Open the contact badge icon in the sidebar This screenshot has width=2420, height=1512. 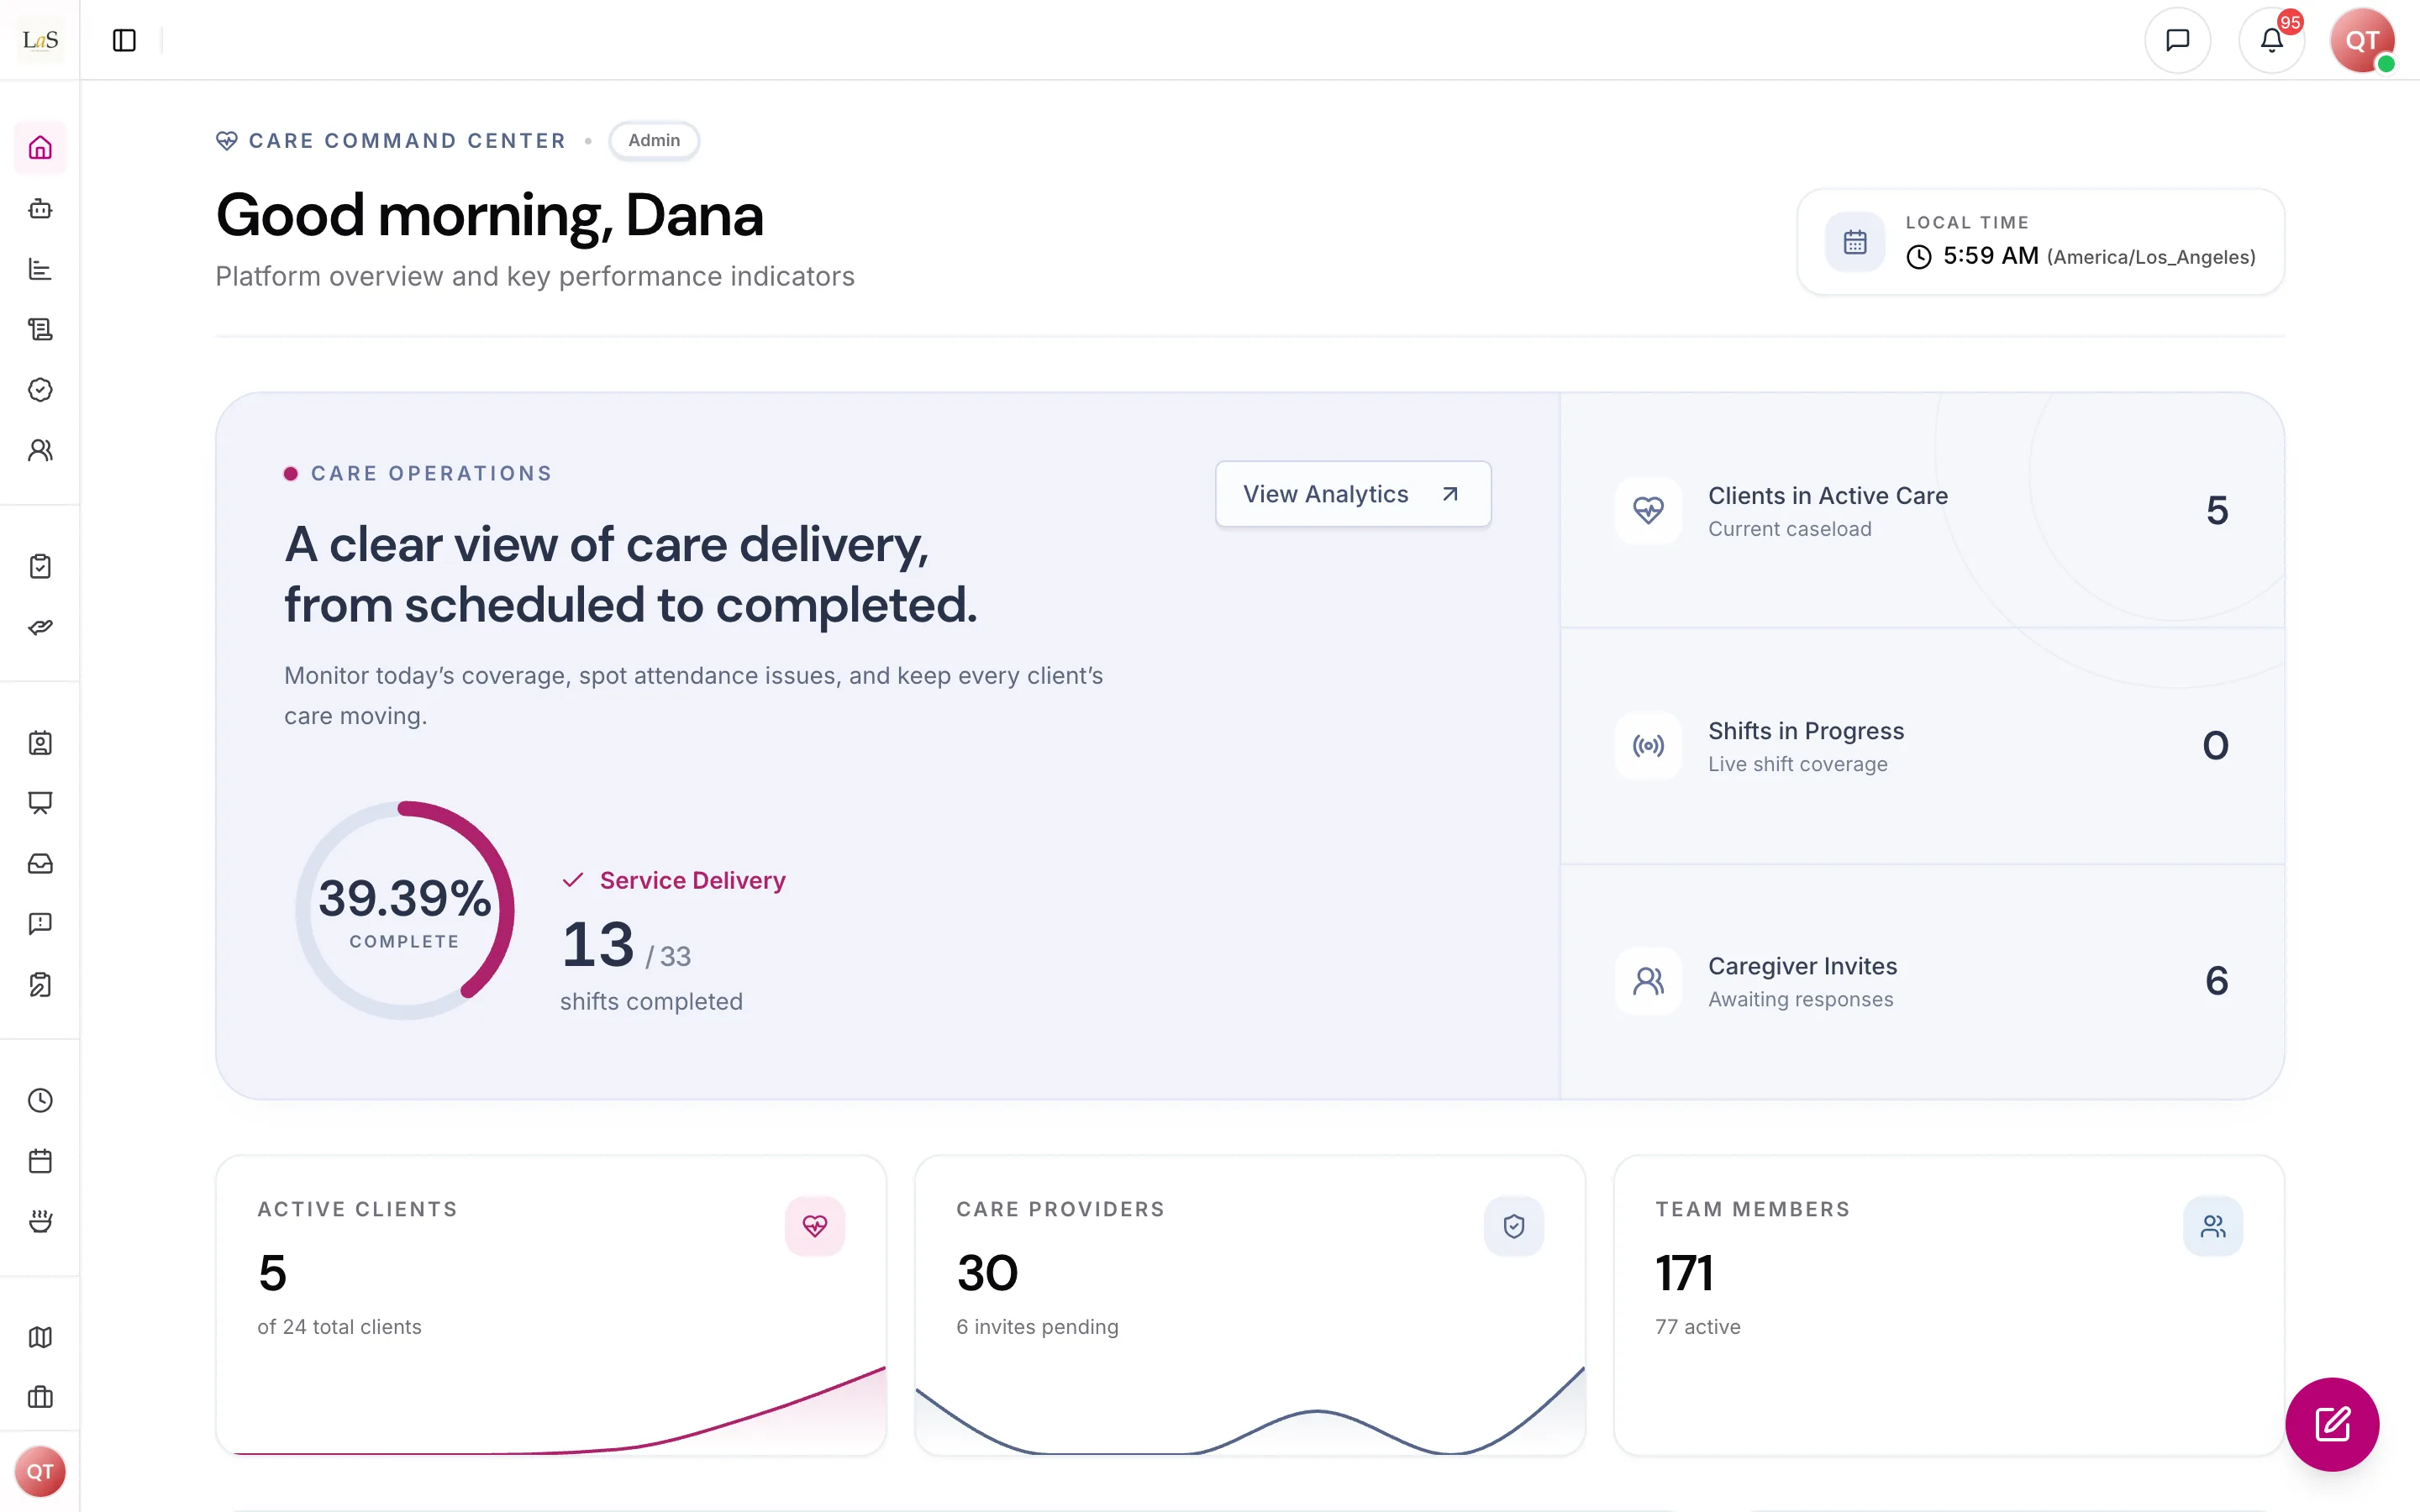(x=40, y=743)
